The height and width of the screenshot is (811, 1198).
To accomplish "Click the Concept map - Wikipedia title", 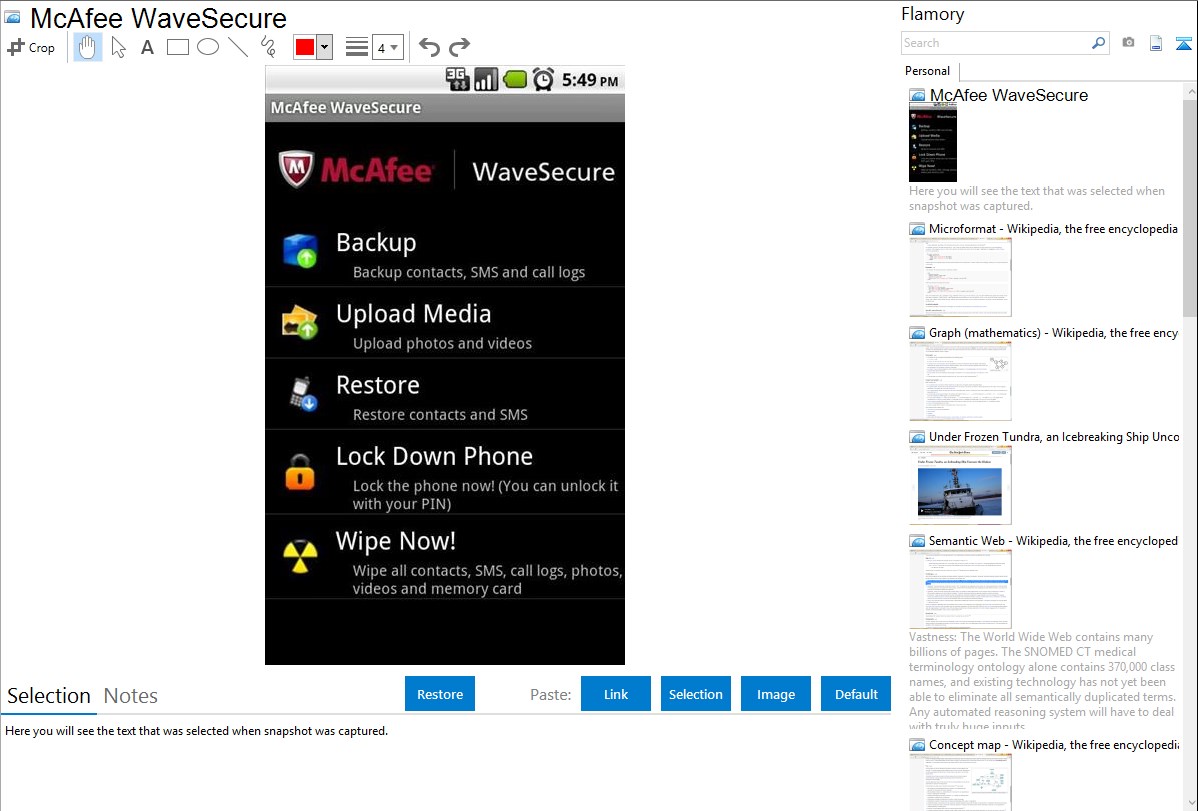I will (1054, 744).
